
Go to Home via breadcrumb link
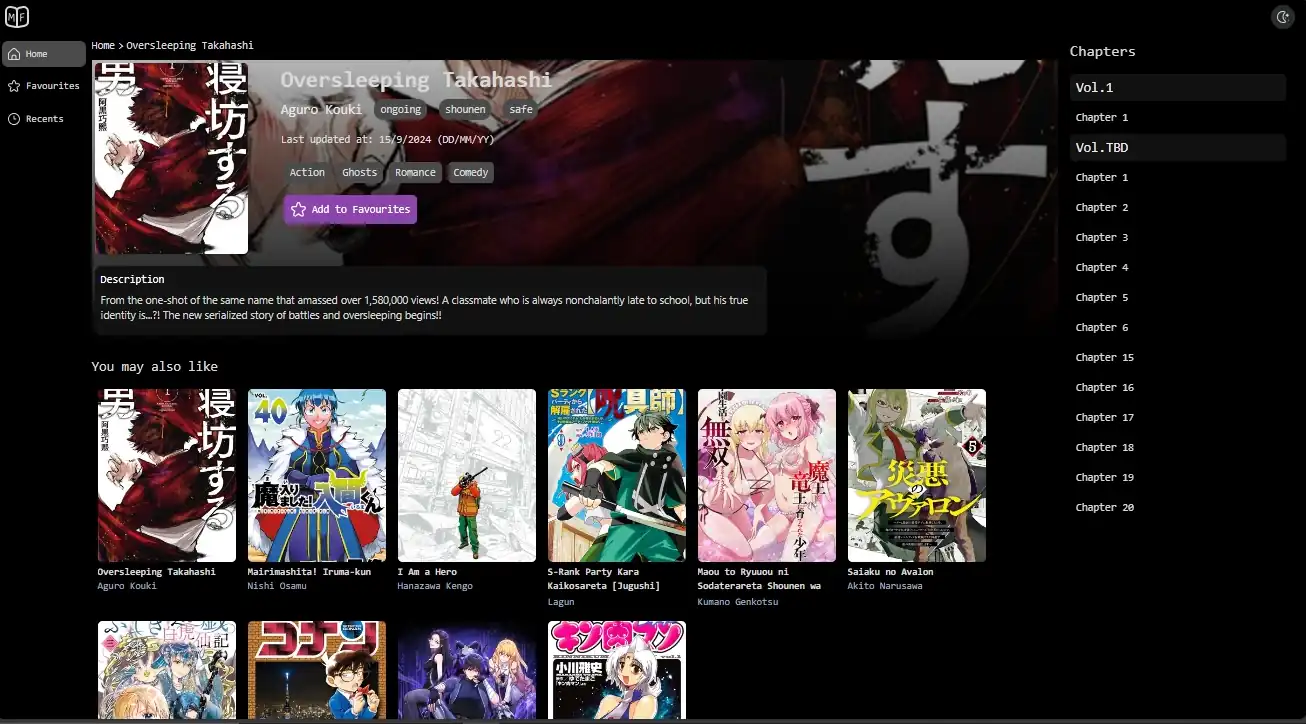103,45
